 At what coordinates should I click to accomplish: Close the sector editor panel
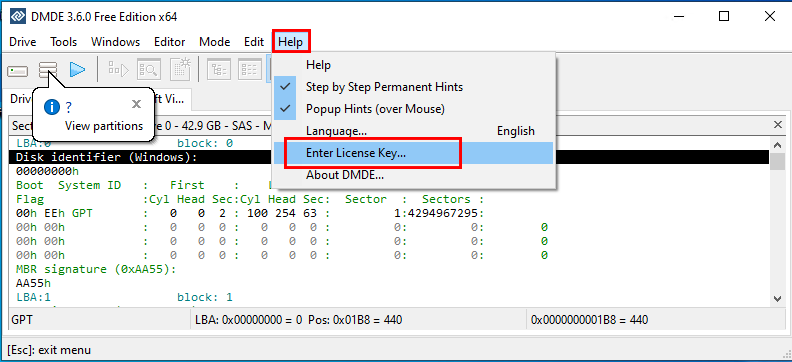point(778,125)
